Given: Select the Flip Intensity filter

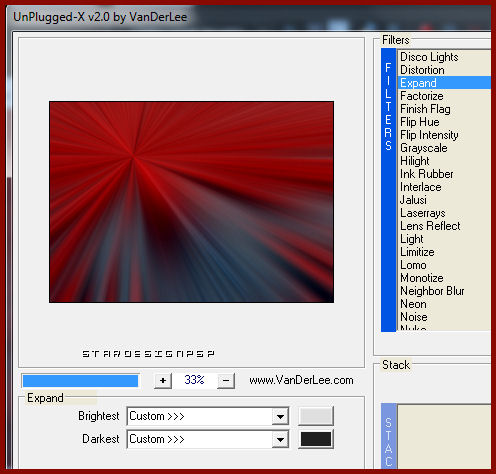Looking at the screenshot, I should 444,135.
